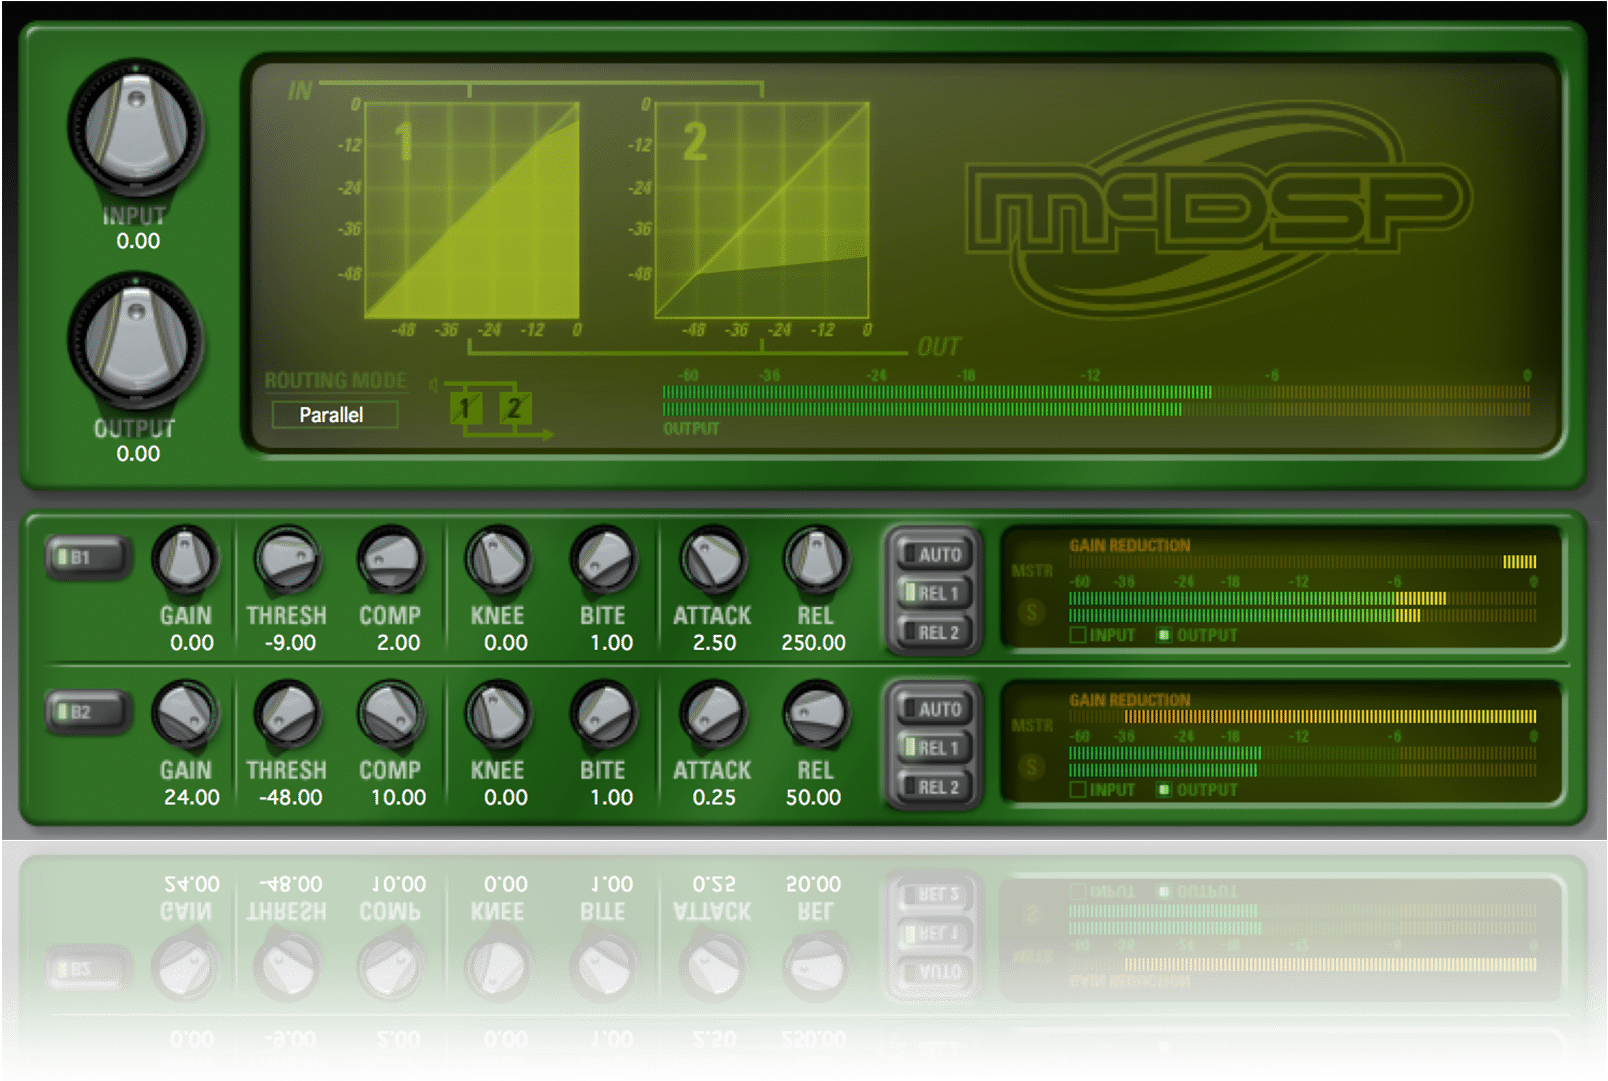
Task: Check INPUT meter box for band 2
Action: (x=1077, y=790)
